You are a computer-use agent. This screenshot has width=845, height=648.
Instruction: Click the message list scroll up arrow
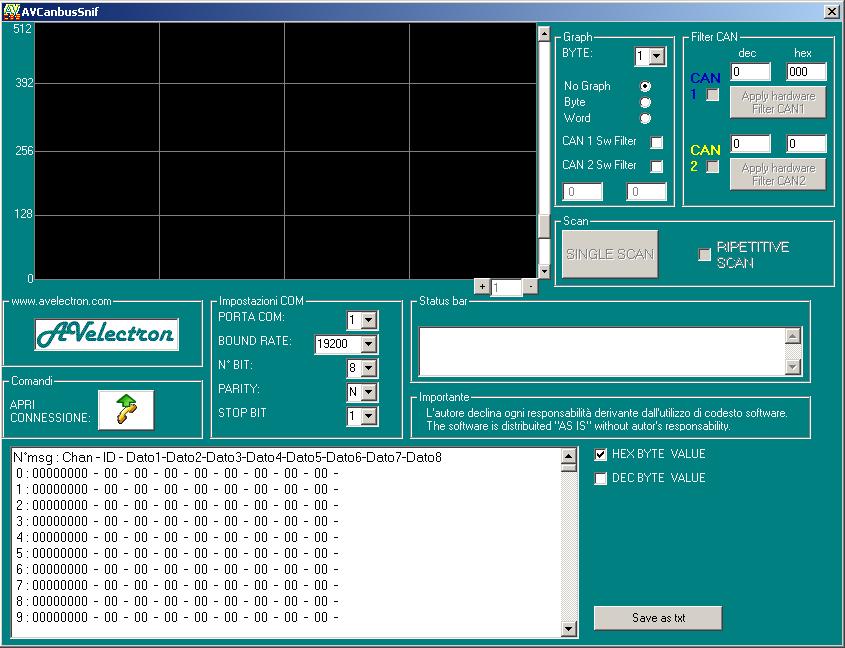pos(569,457)
